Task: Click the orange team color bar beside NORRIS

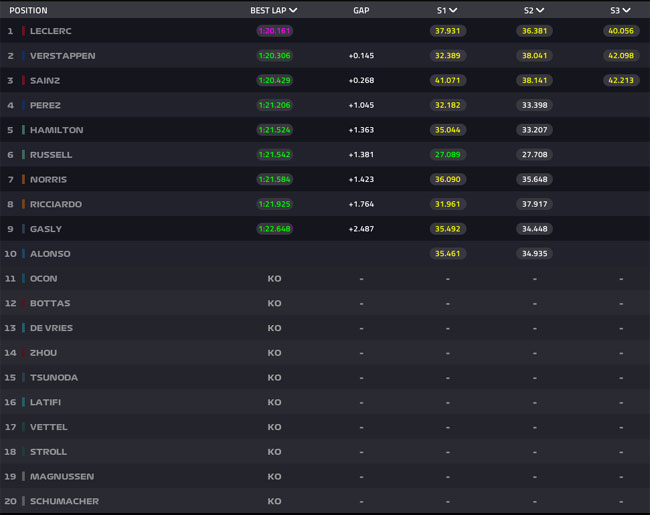Action: pos(23,180)
